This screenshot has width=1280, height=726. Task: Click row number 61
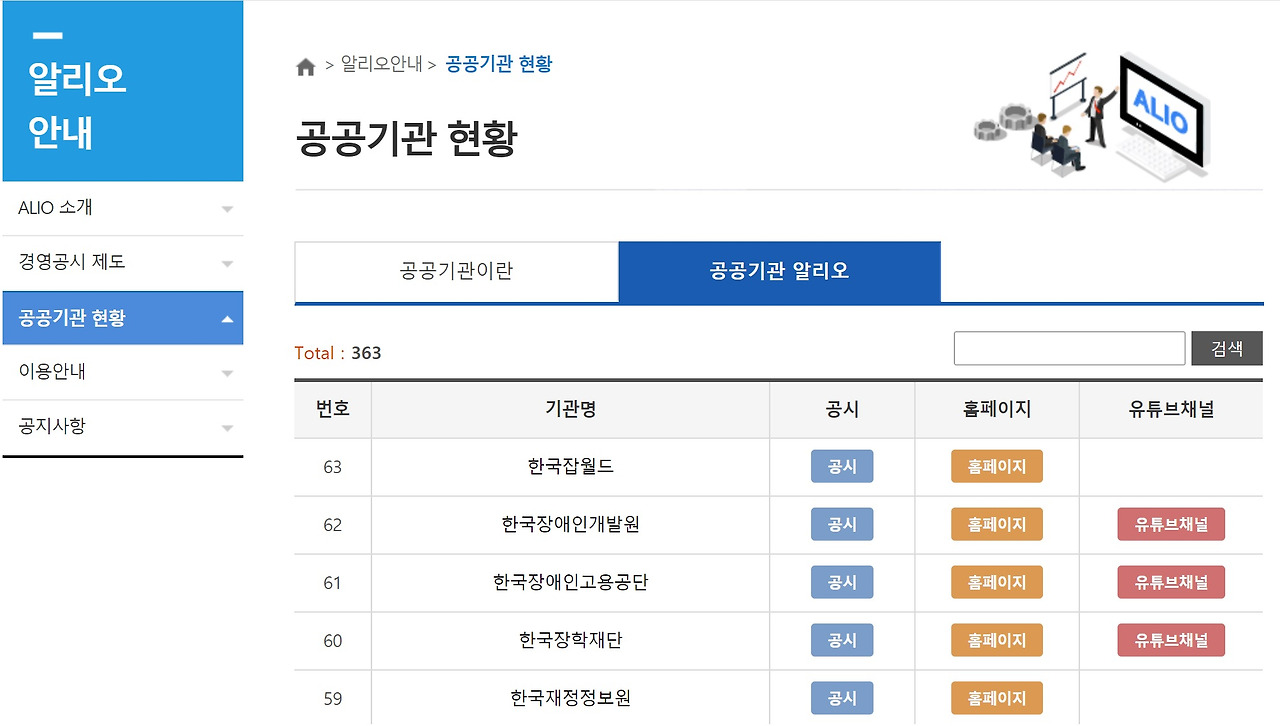pos(333,583)
